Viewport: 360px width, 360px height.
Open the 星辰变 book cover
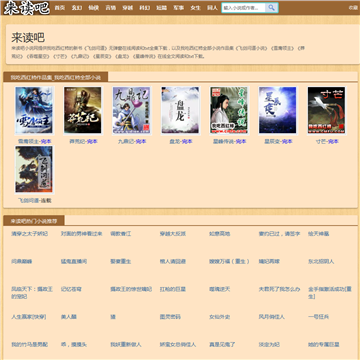point(278,110)
